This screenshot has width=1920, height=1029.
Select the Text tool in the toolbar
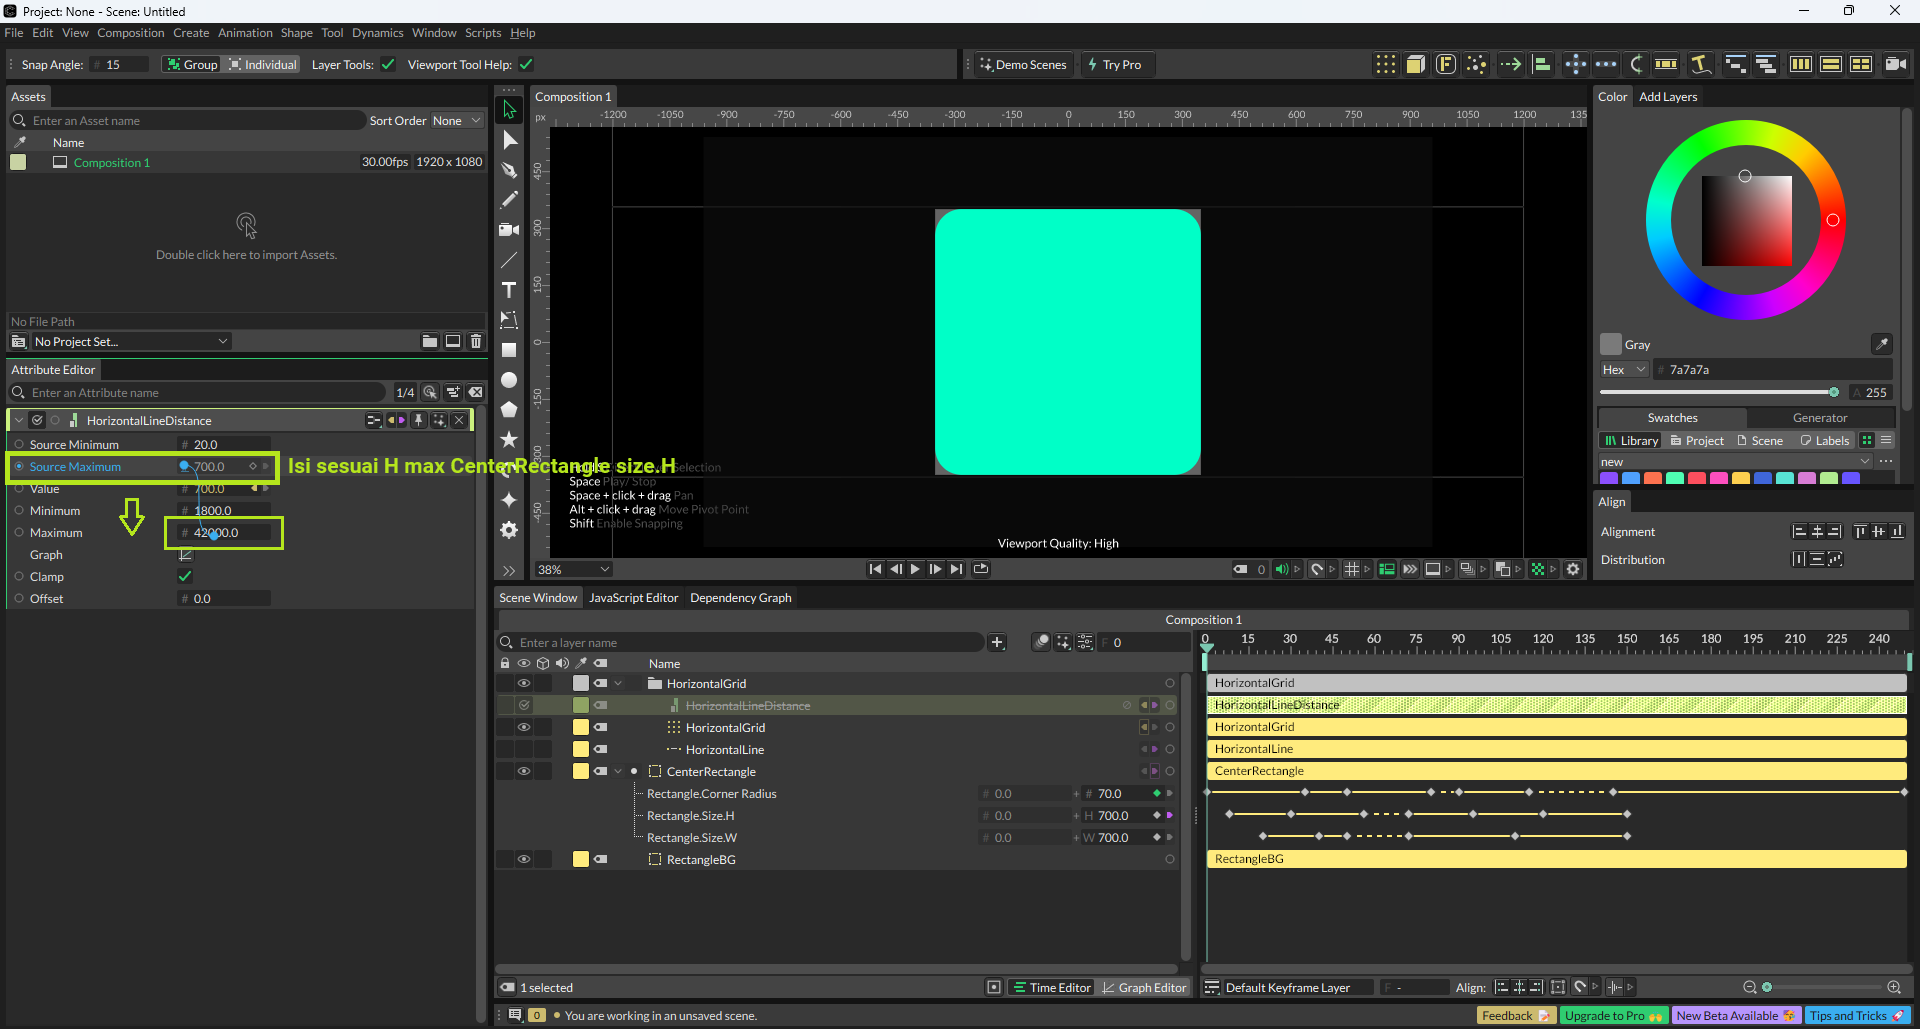[509, 290]
